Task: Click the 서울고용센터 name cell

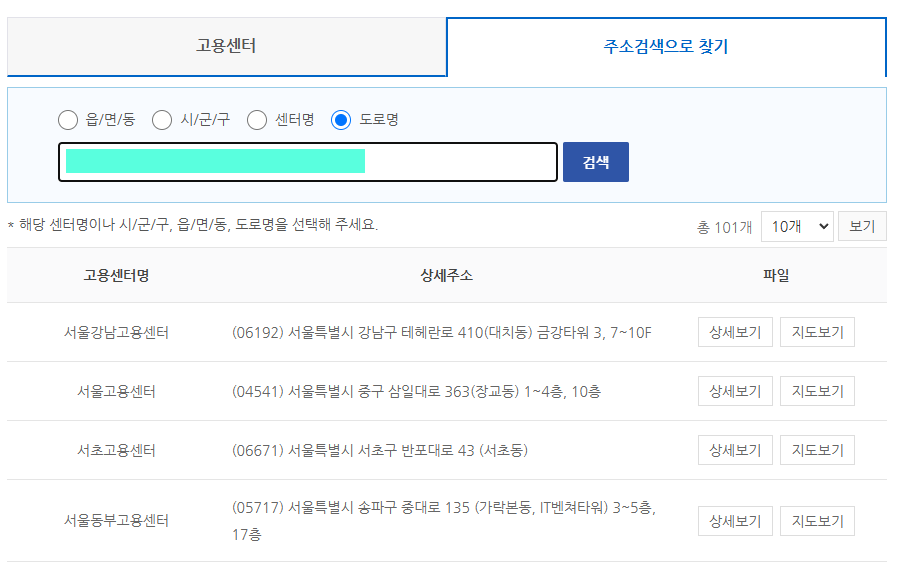Action: click(x=117, y=392)
